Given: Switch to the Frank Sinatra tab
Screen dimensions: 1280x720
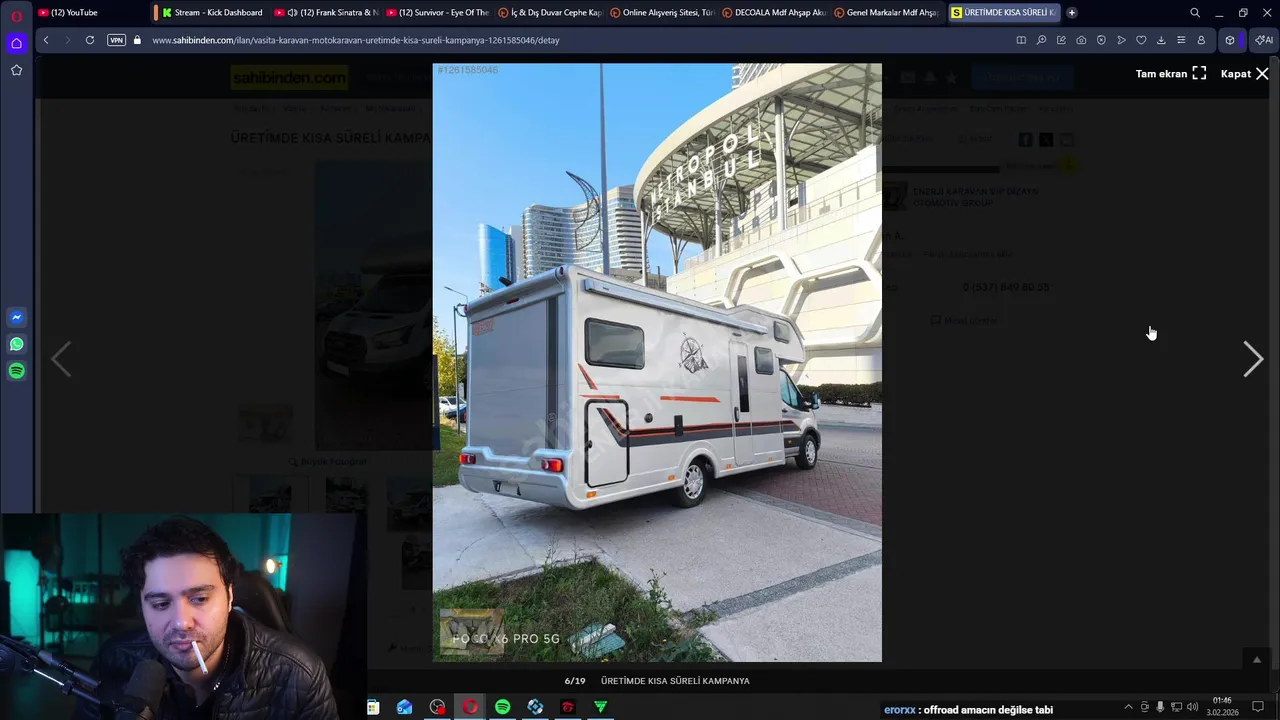Looking at the screenshot, I should [326, 13].
